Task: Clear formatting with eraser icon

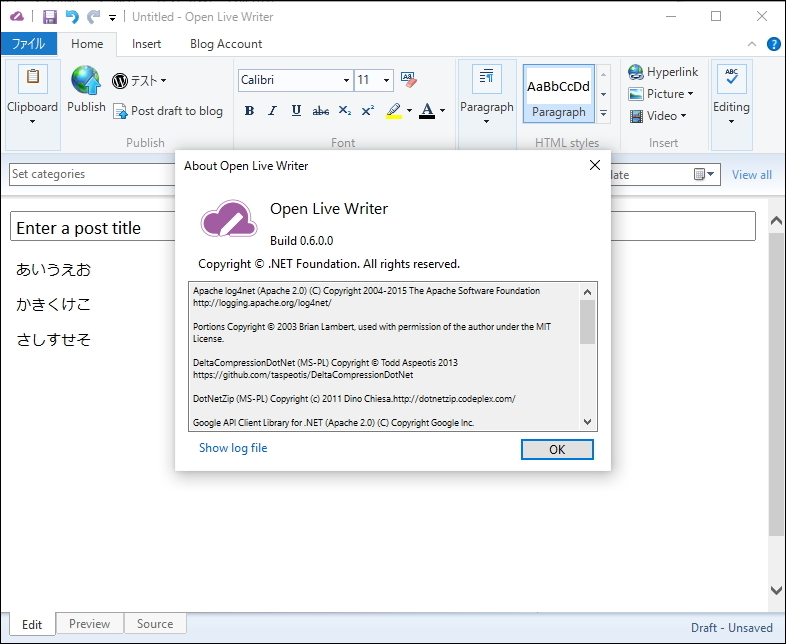Action: pyautogui.click(x=409, y=80)
